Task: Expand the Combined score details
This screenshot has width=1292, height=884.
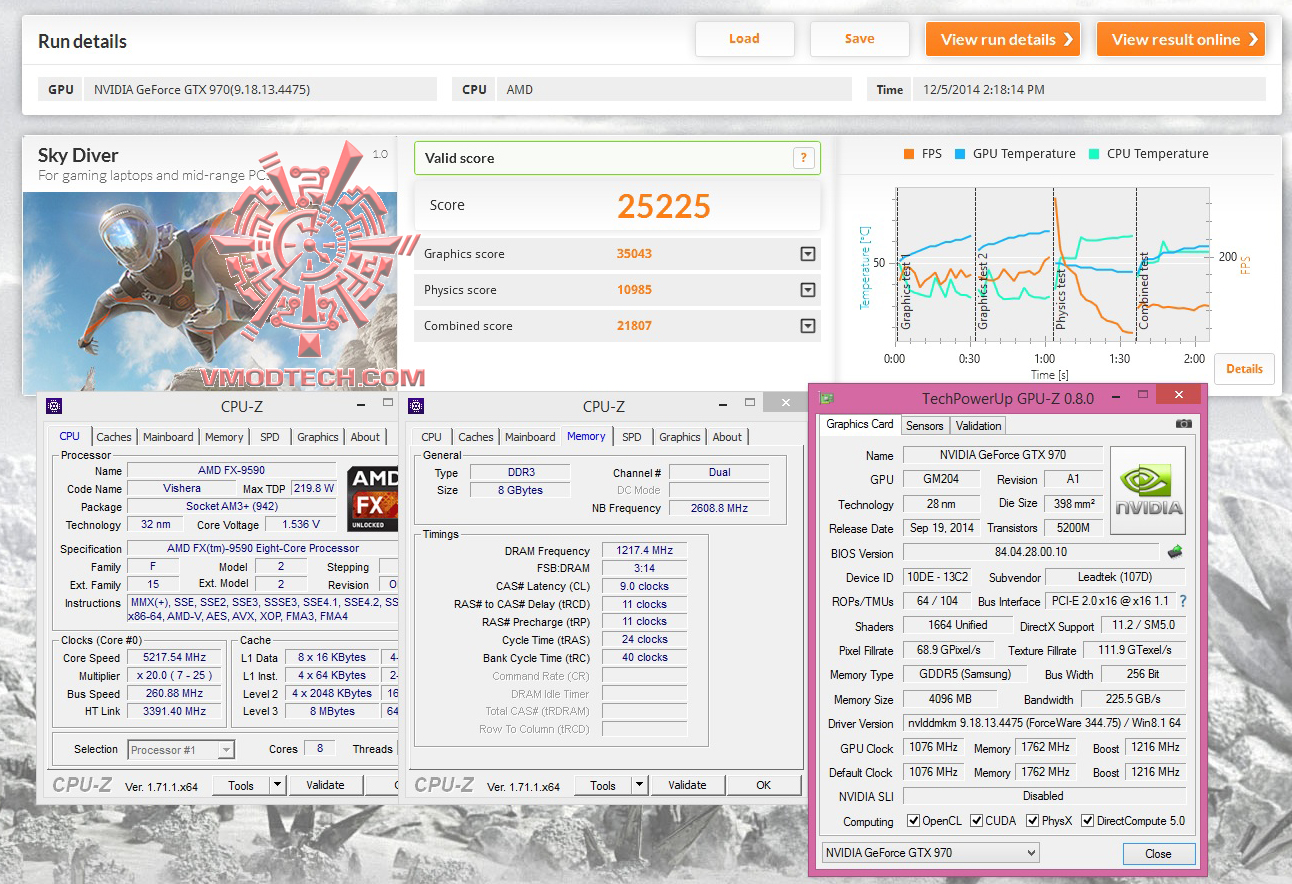Action: [x=808, y=326]
